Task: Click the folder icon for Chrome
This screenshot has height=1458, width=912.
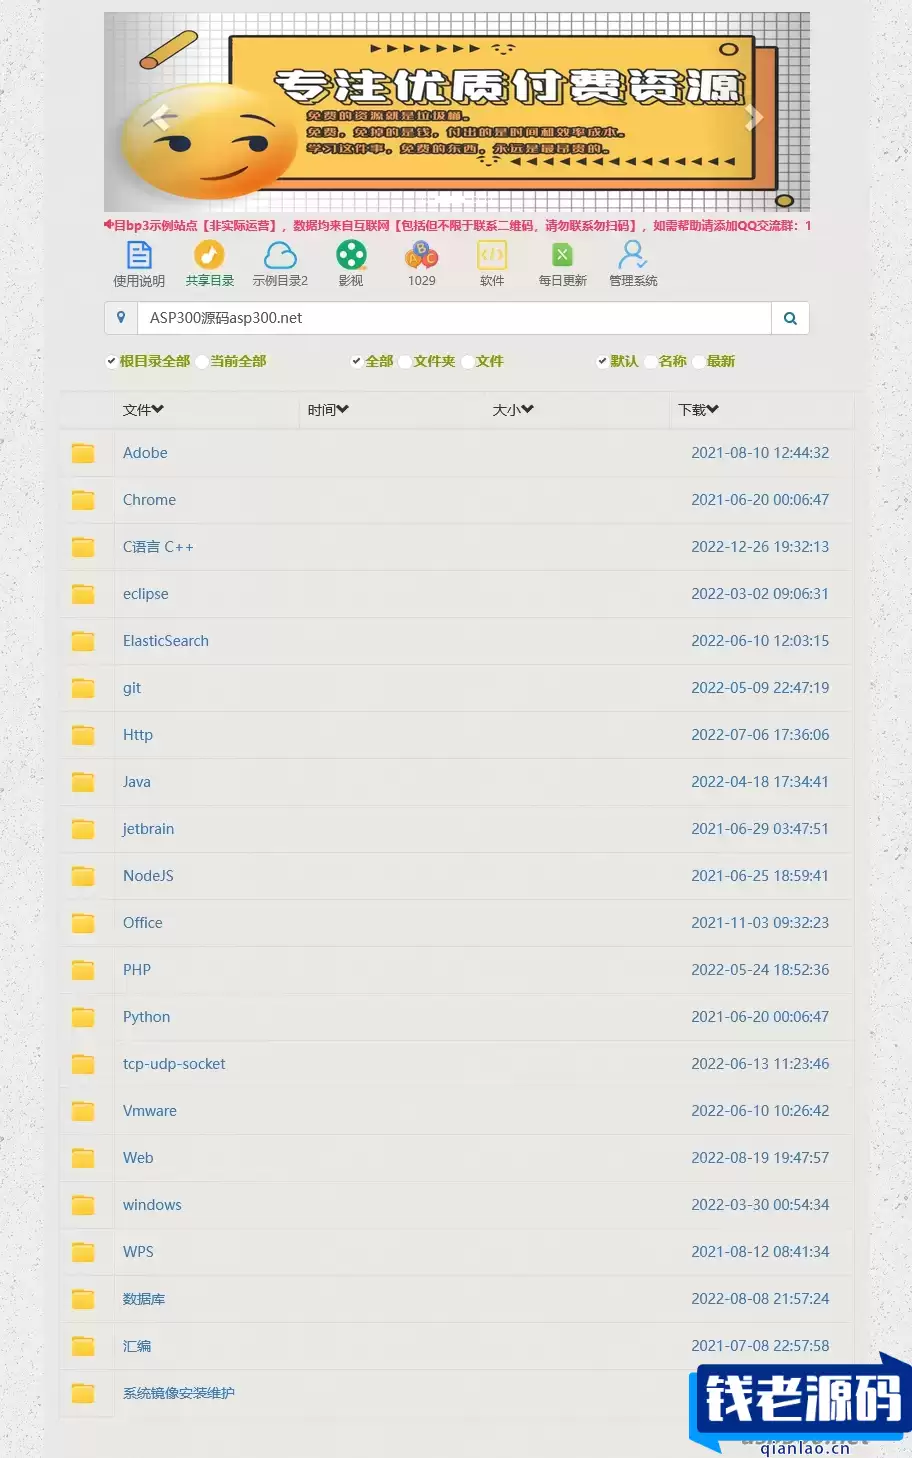Action: [x=83, y=500]
